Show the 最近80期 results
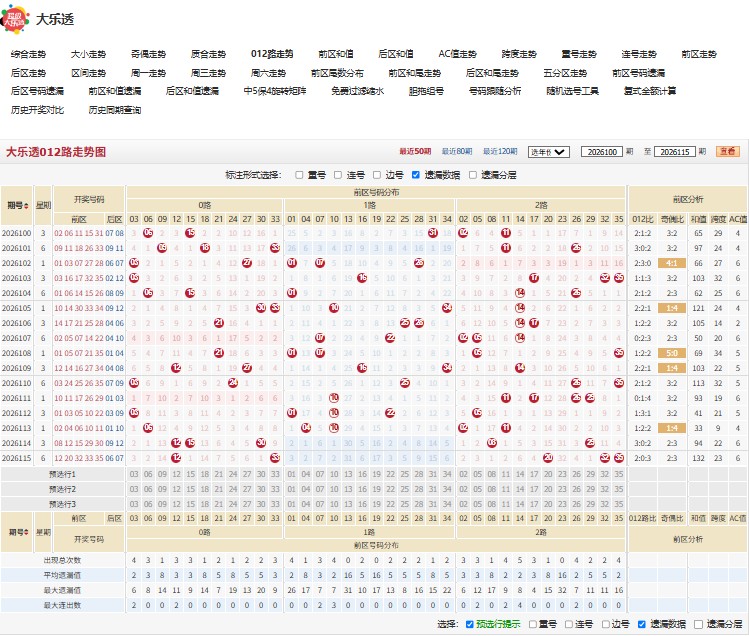This screenshot has width=749, height=636. (457, 151)
